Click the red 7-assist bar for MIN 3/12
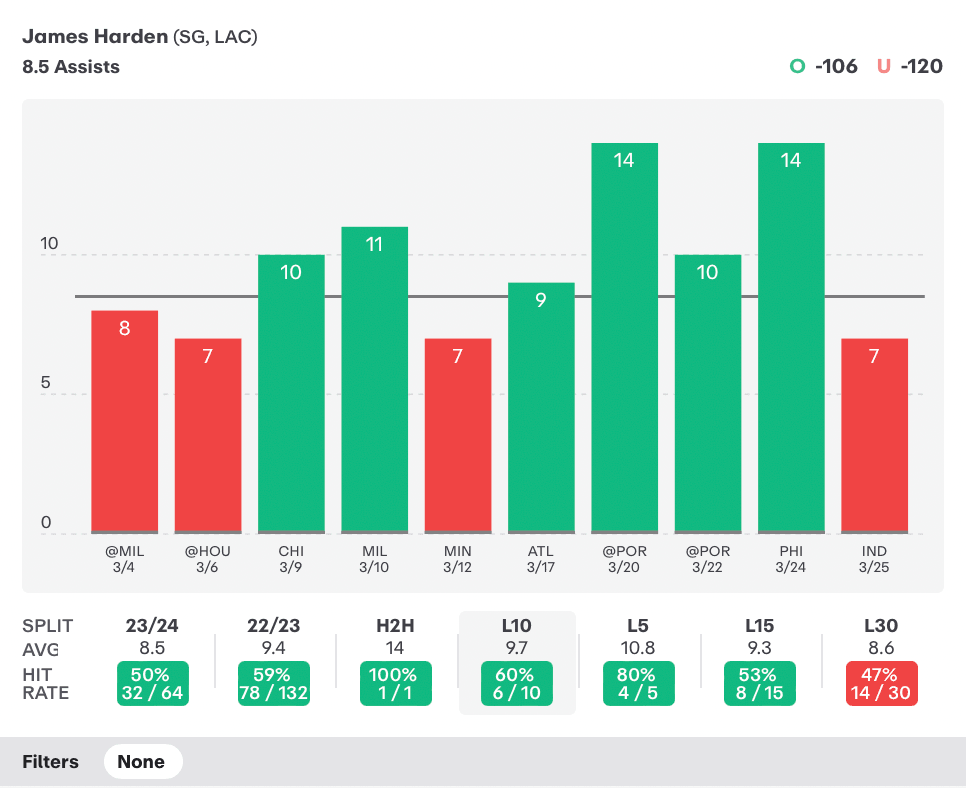 click(x=458, y=436)
